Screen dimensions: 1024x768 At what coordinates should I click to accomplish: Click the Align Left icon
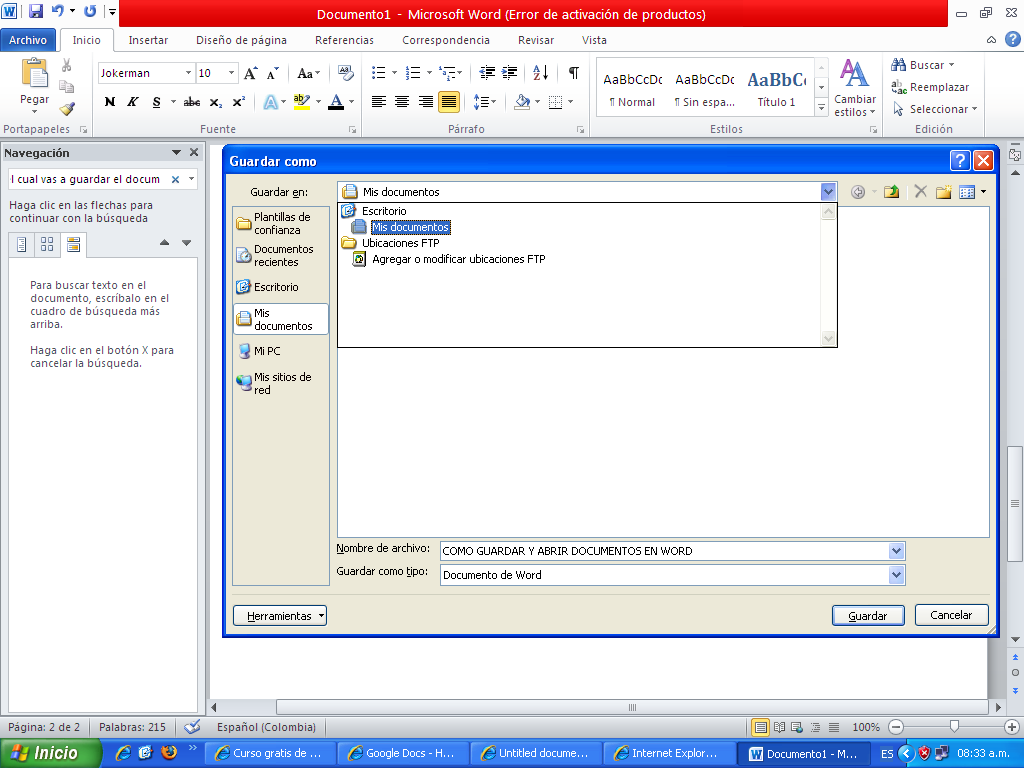[x=379, y=102]
